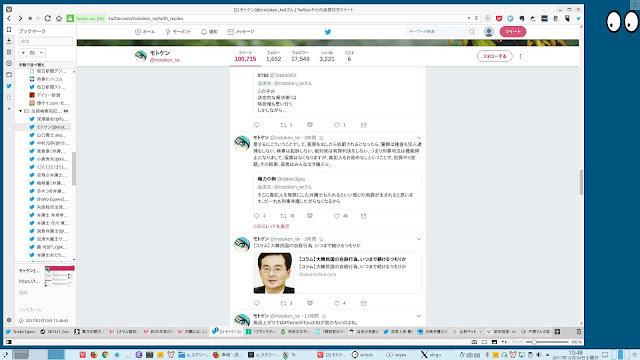Toggle image loading in the status bar

click(x=494, y=342)
